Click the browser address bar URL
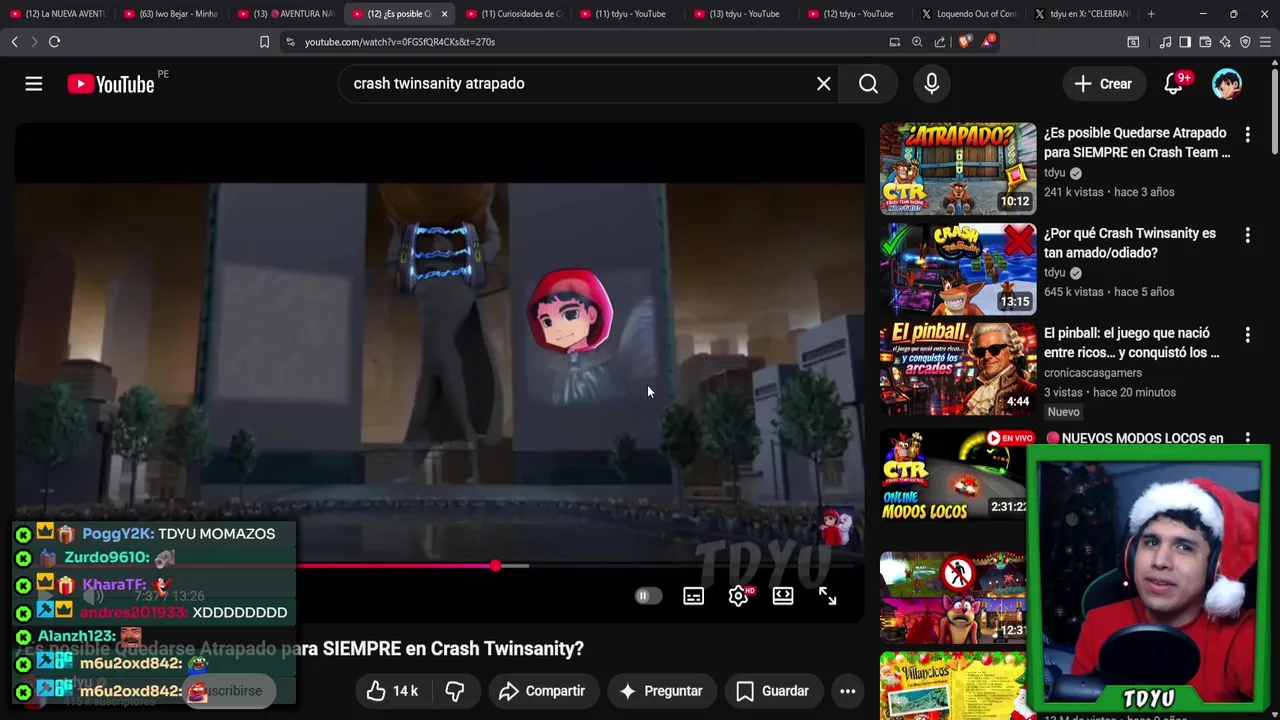Image resolution: width=1280 pixels, height=720 pixels. 400,42
